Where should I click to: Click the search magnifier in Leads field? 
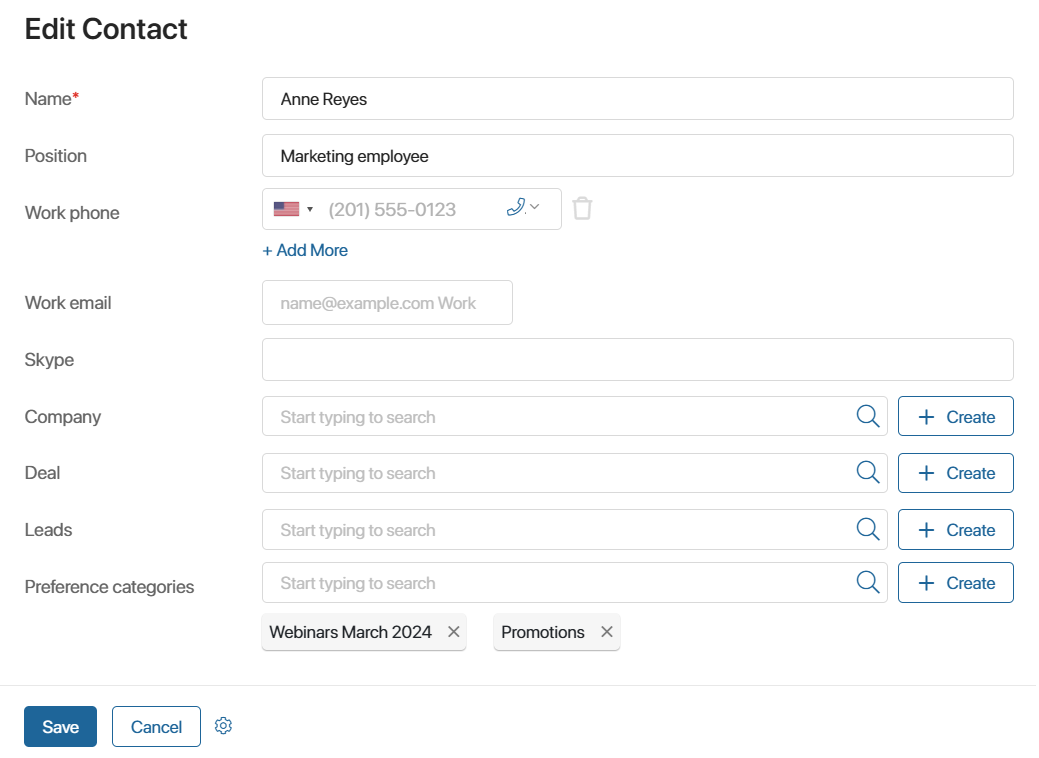[867, 529]
